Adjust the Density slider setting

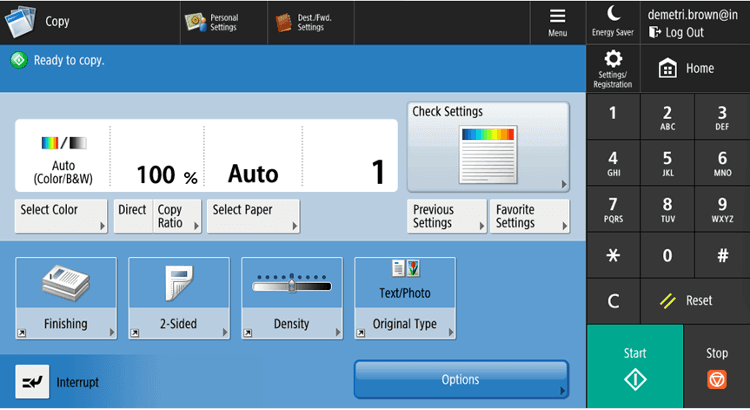(292, 299)
